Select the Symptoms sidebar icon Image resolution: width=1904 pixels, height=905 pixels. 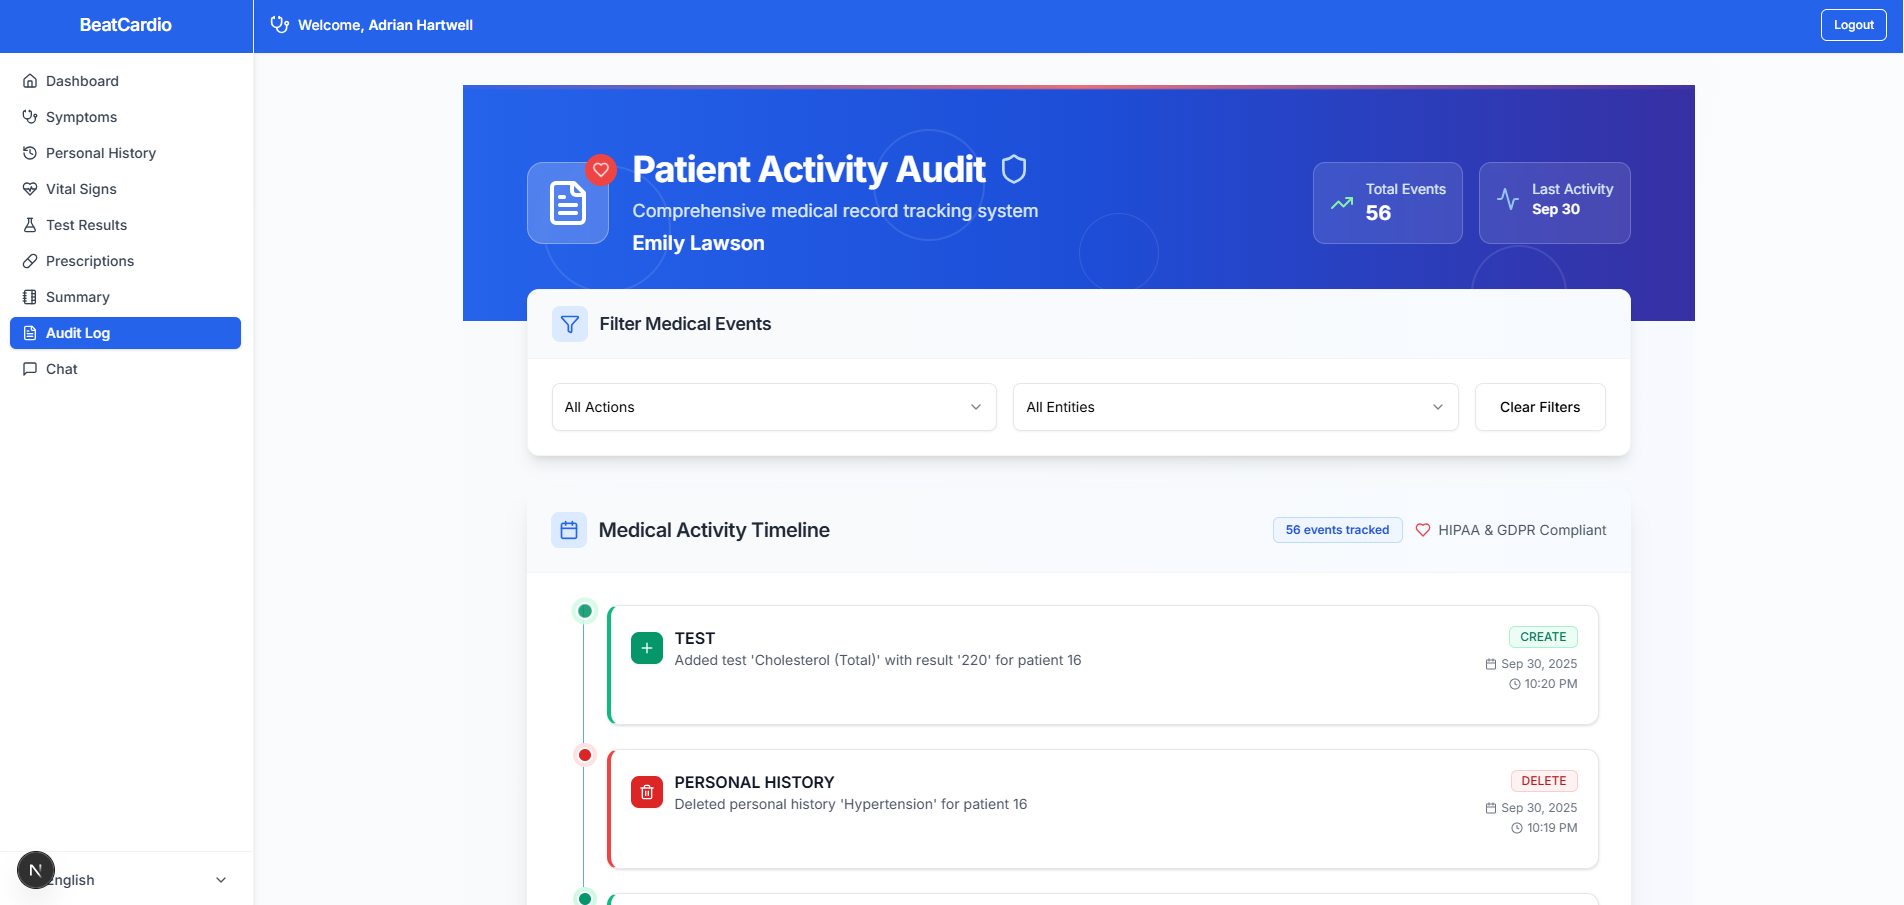click(30, 117)
